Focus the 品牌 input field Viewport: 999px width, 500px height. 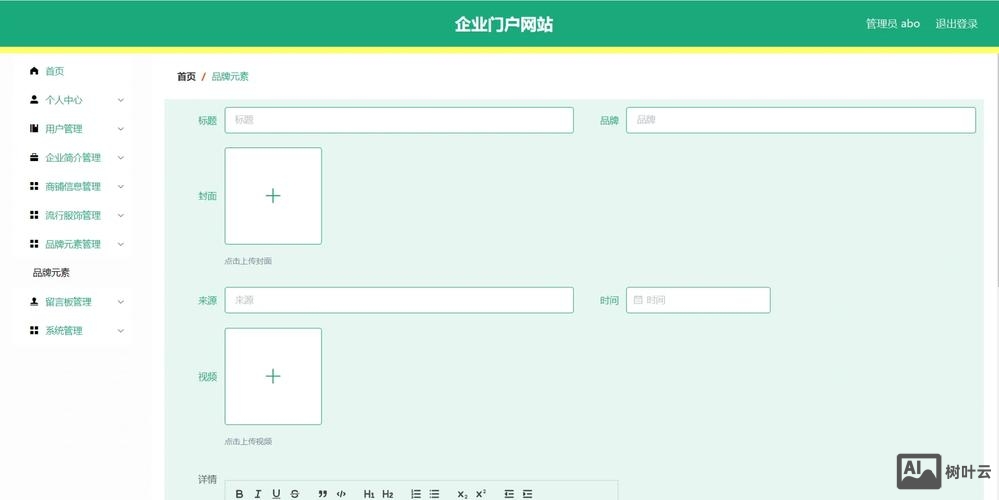[x=801, y=120]
